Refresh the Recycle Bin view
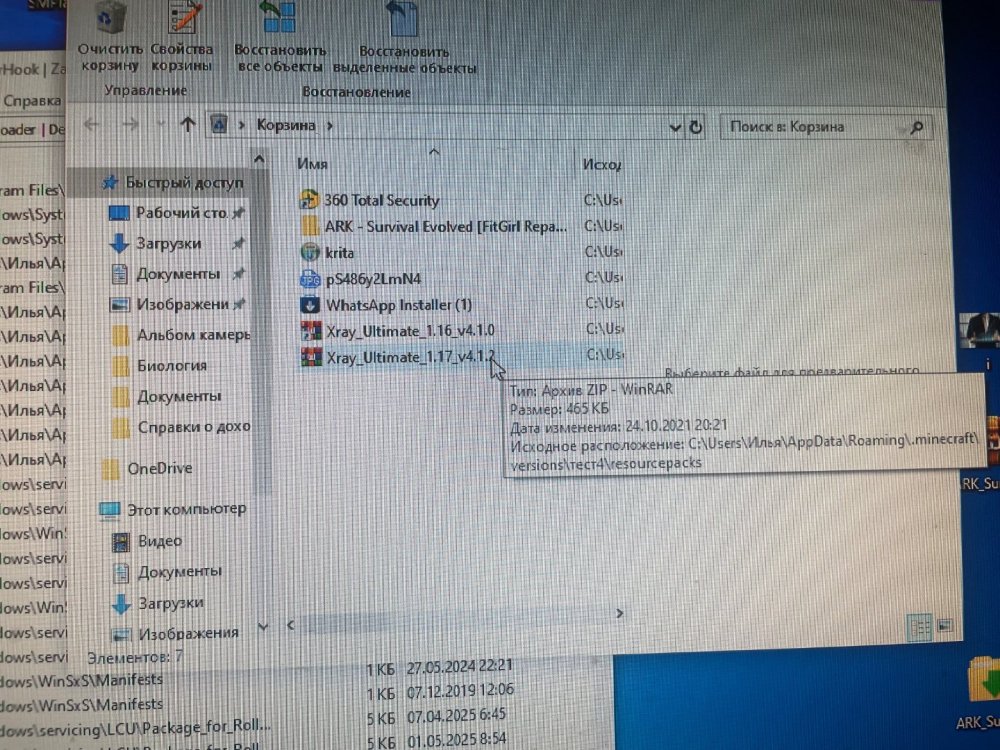 [x=696, y=127]
